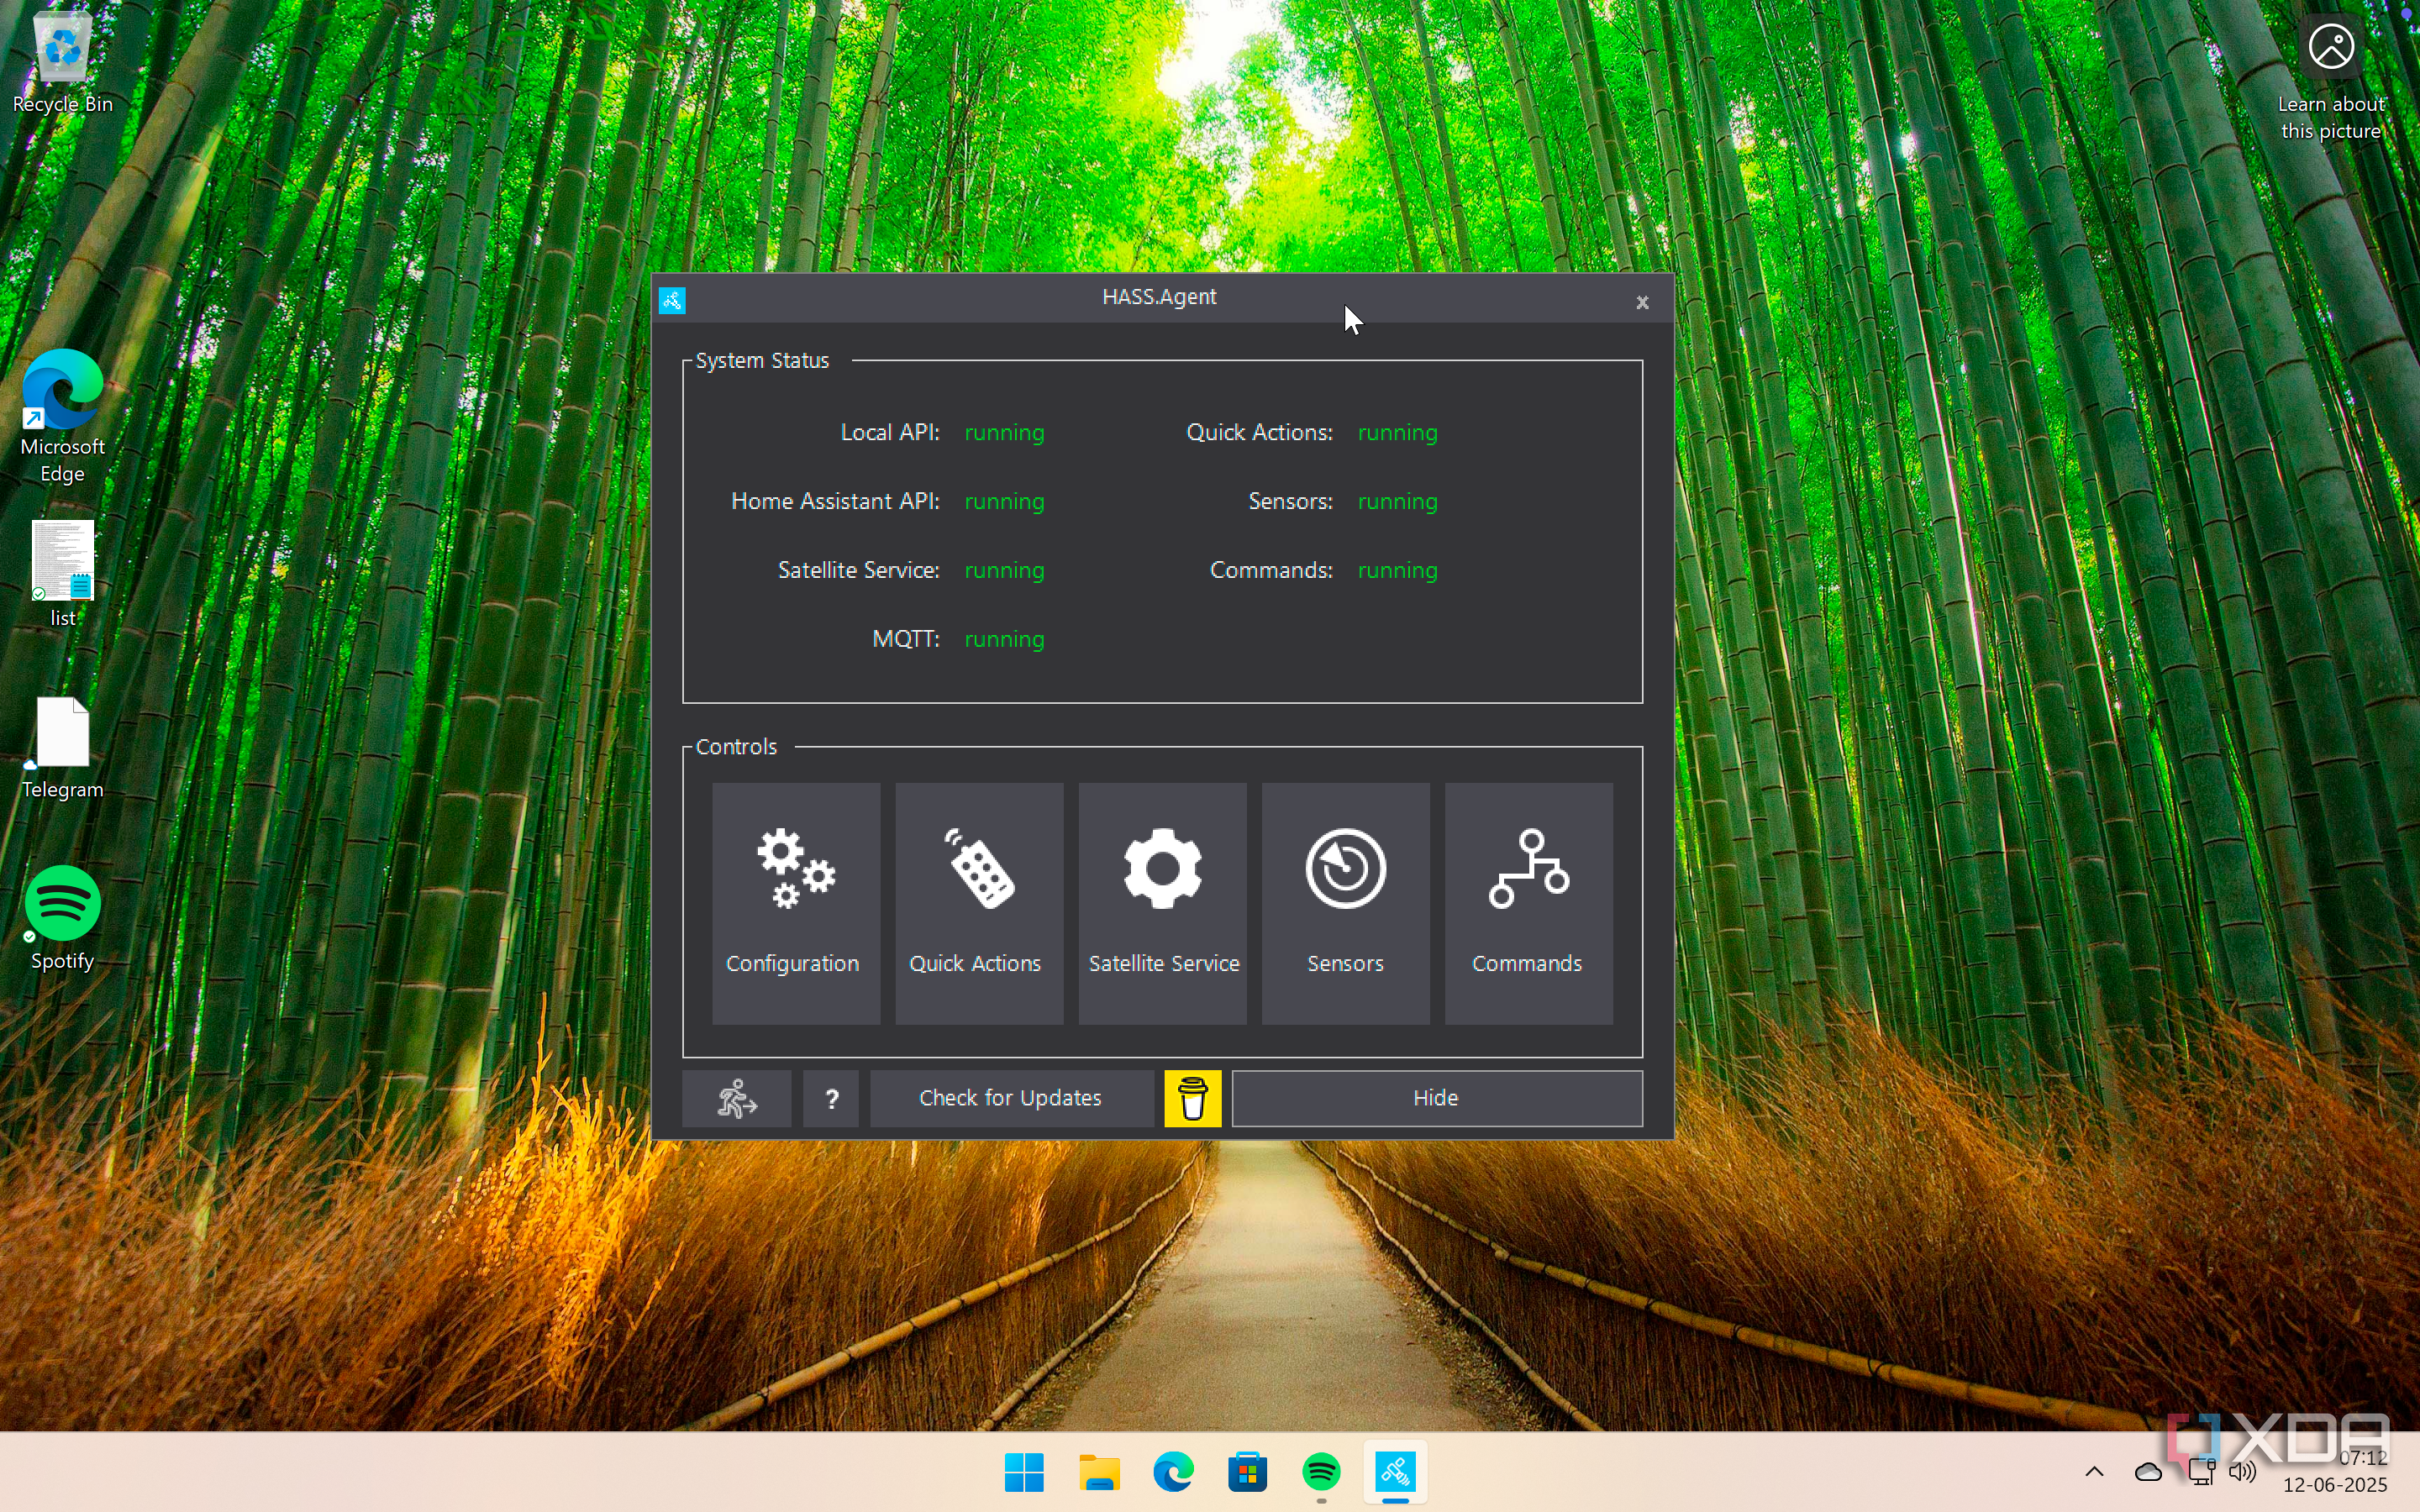Click the Sensors running status text
This screenshot has height=1512, width=2420.
point(1397,501)
